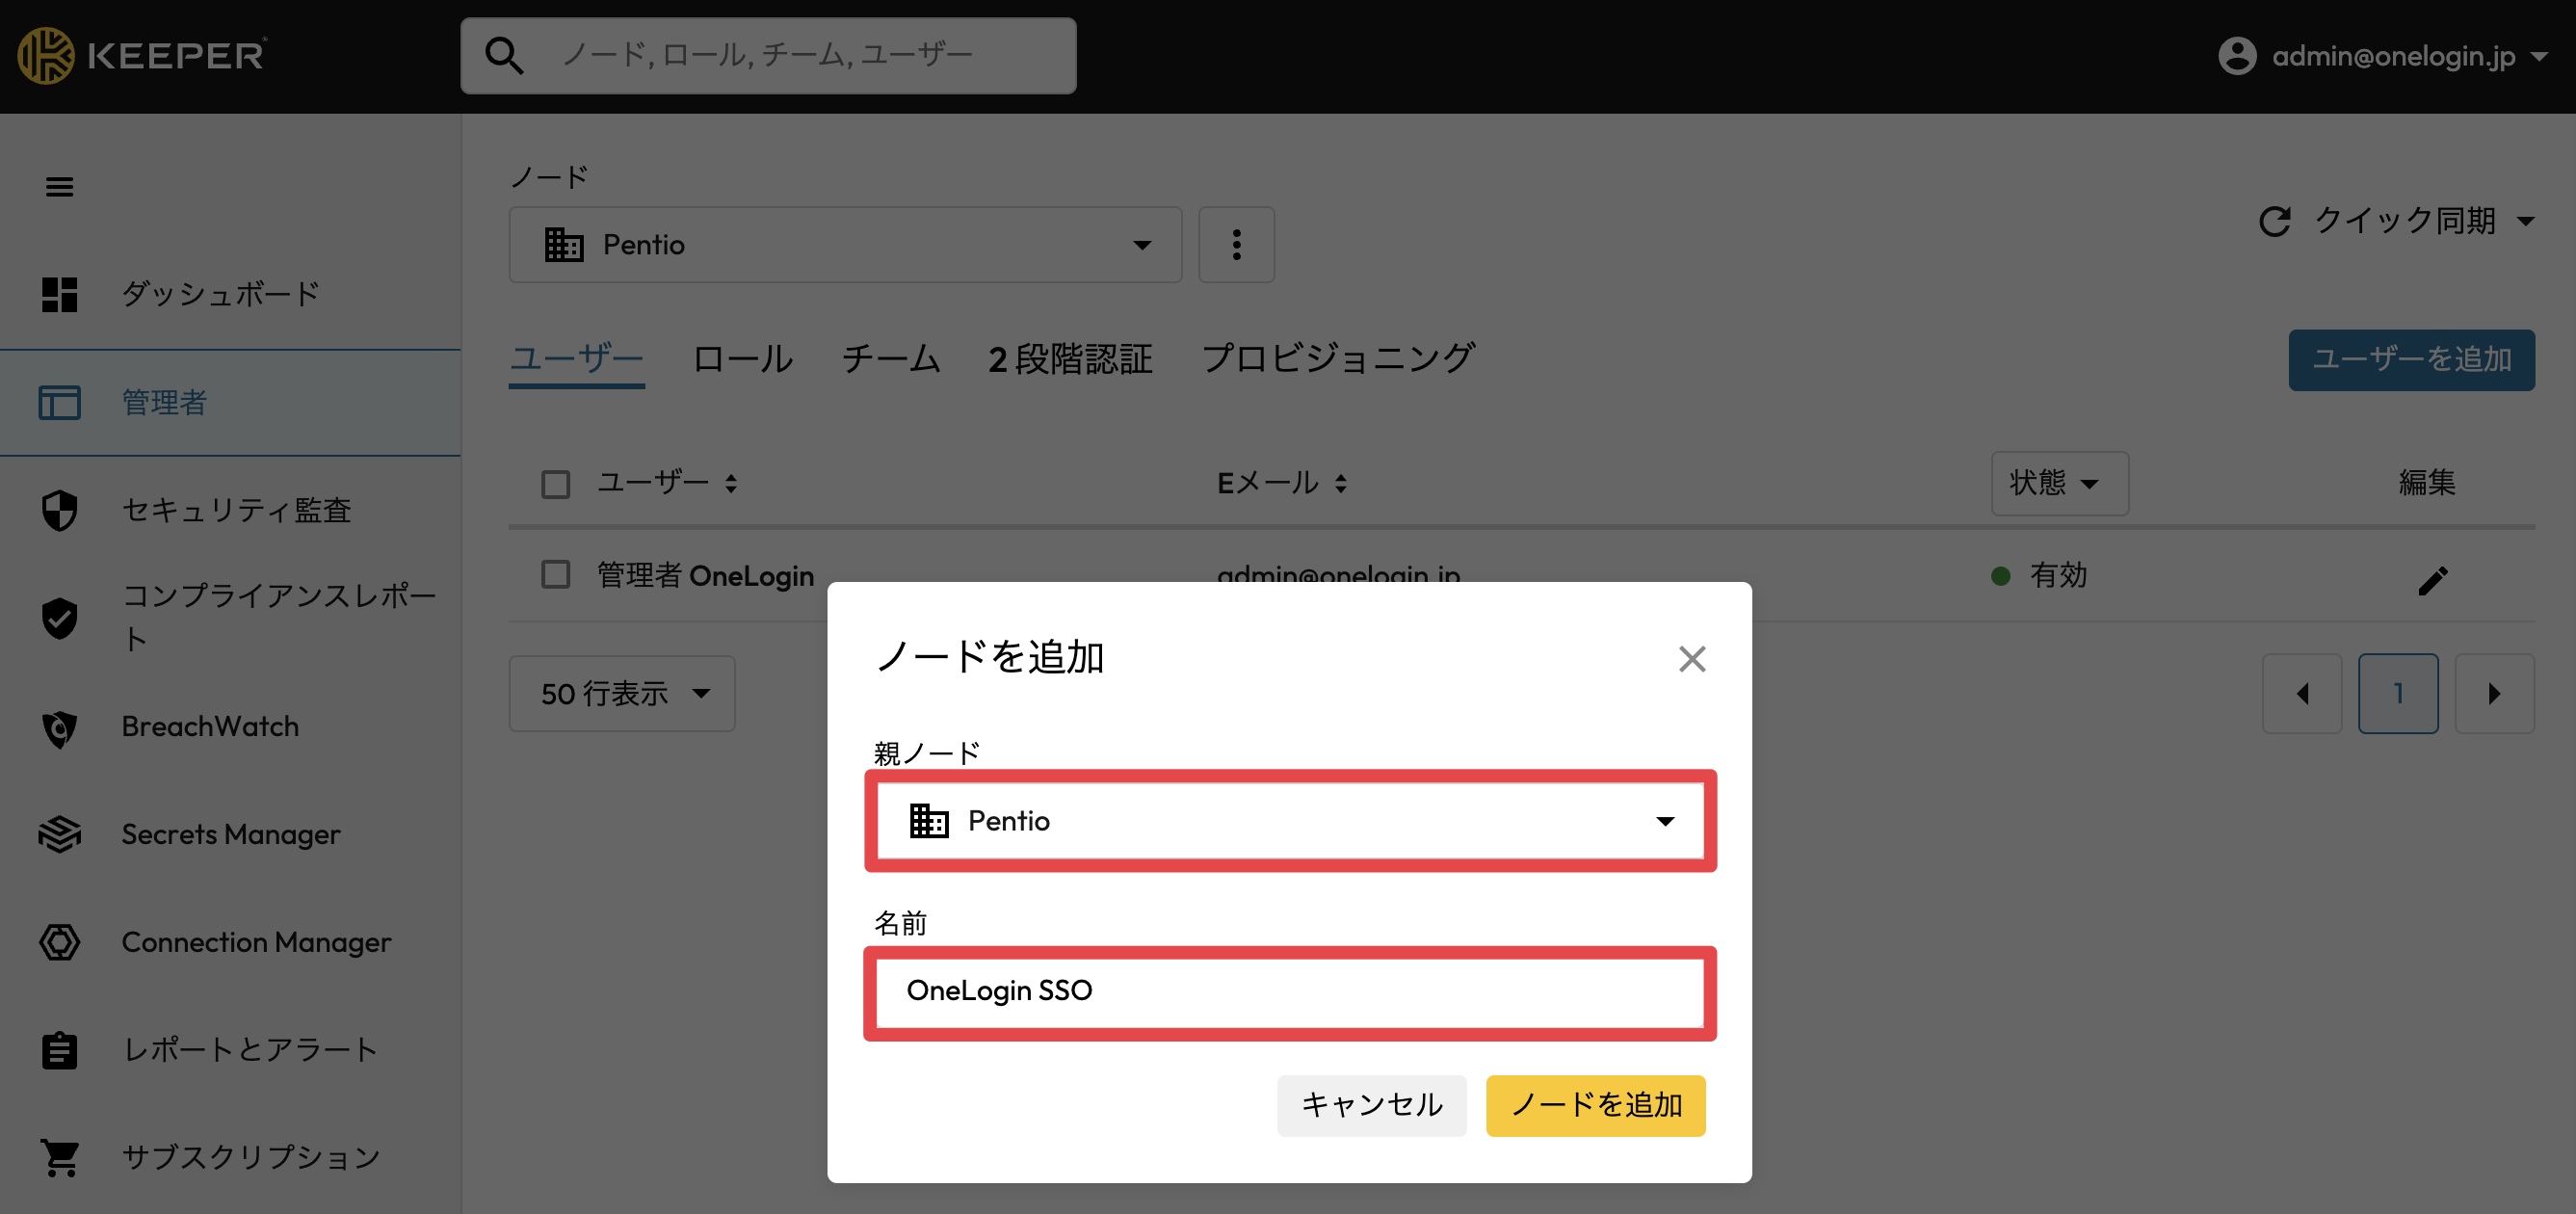The height and width of the screenshot is (1214, 2576).
Task: Click the dashboard grid icon
Action: (x=59, y=294)
